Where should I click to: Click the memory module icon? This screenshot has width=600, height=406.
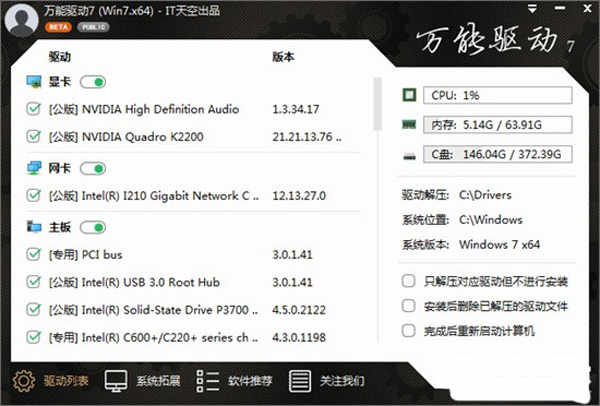click(409, 124)
